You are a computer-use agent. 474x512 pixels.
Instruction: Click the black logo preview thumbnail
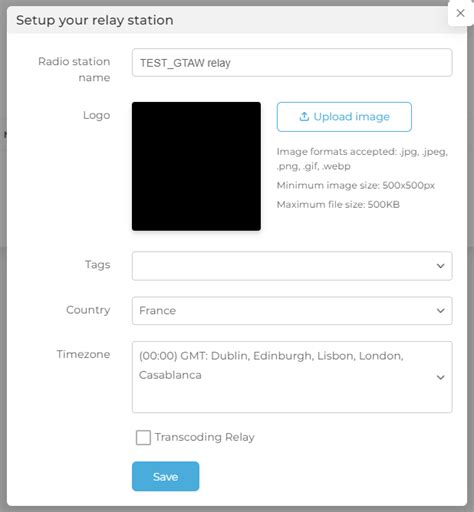196,166
